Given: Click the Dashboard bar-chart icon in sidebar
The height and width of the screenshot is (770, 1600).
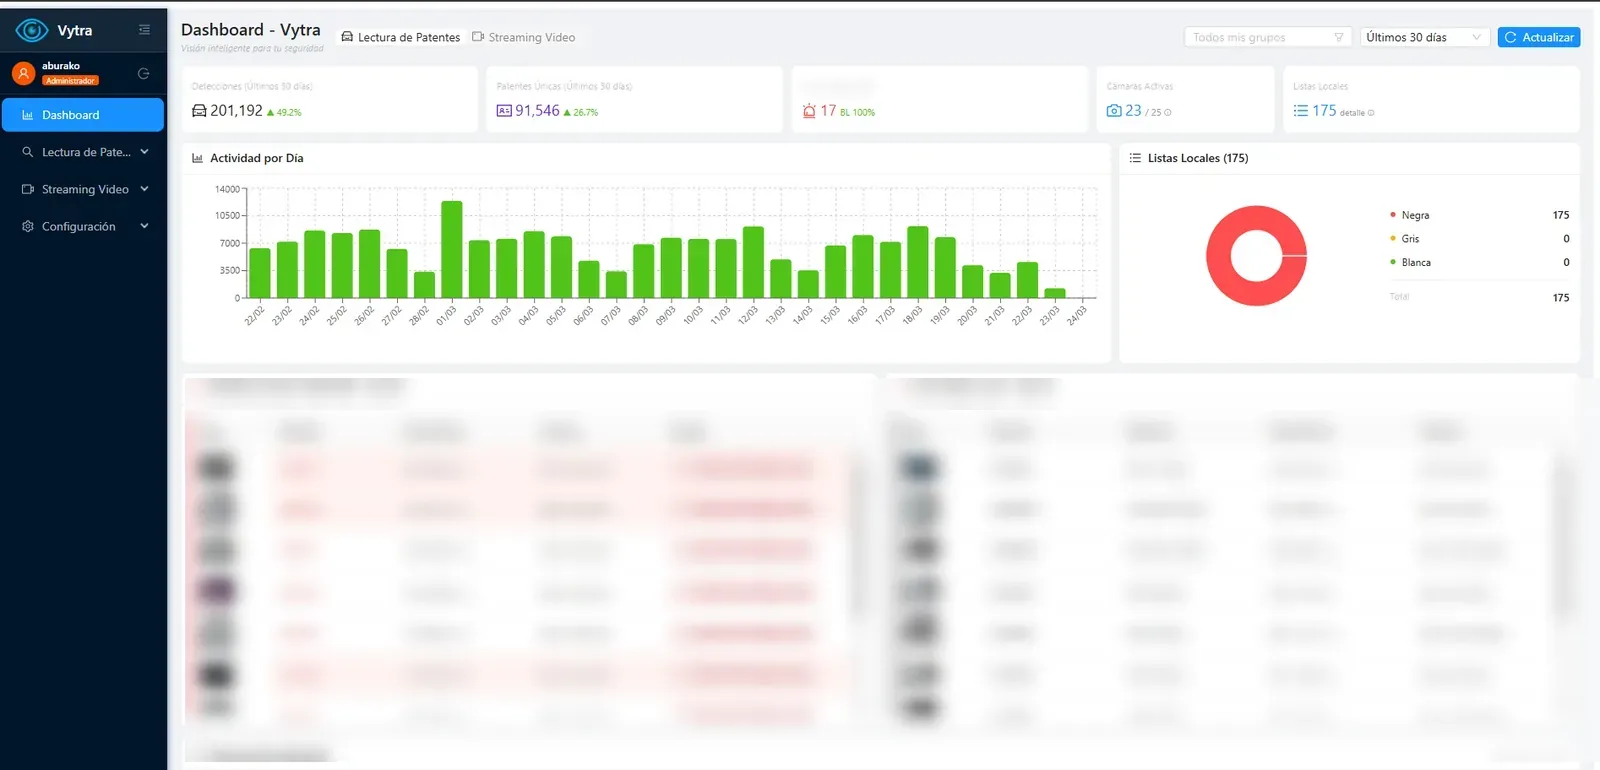Looking at the screenshot, I should coord(28,115).
